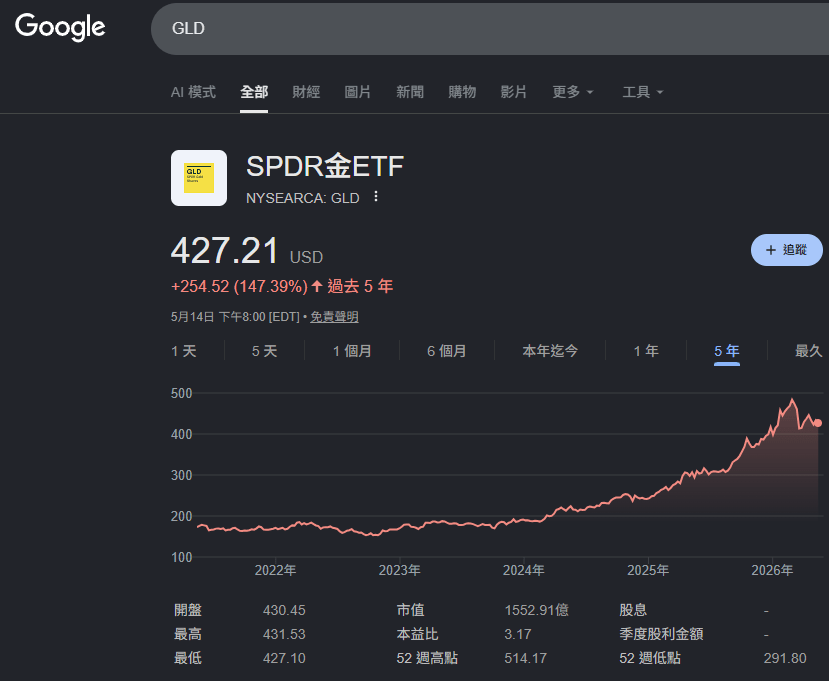Viewport: 829px width, 681px height.
Task: Select the 本年迄今 chart range
Action: click(x=550, y=351)
